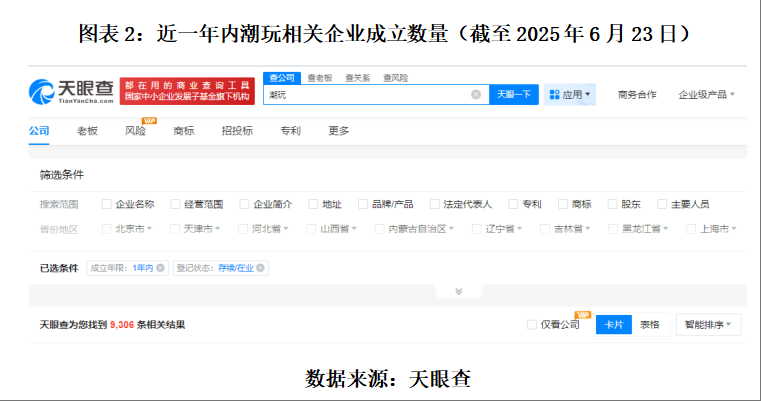This screenshot has height=401, width=761.
Task: Switch to the 老板 tab
Action: tap(87, 131)
